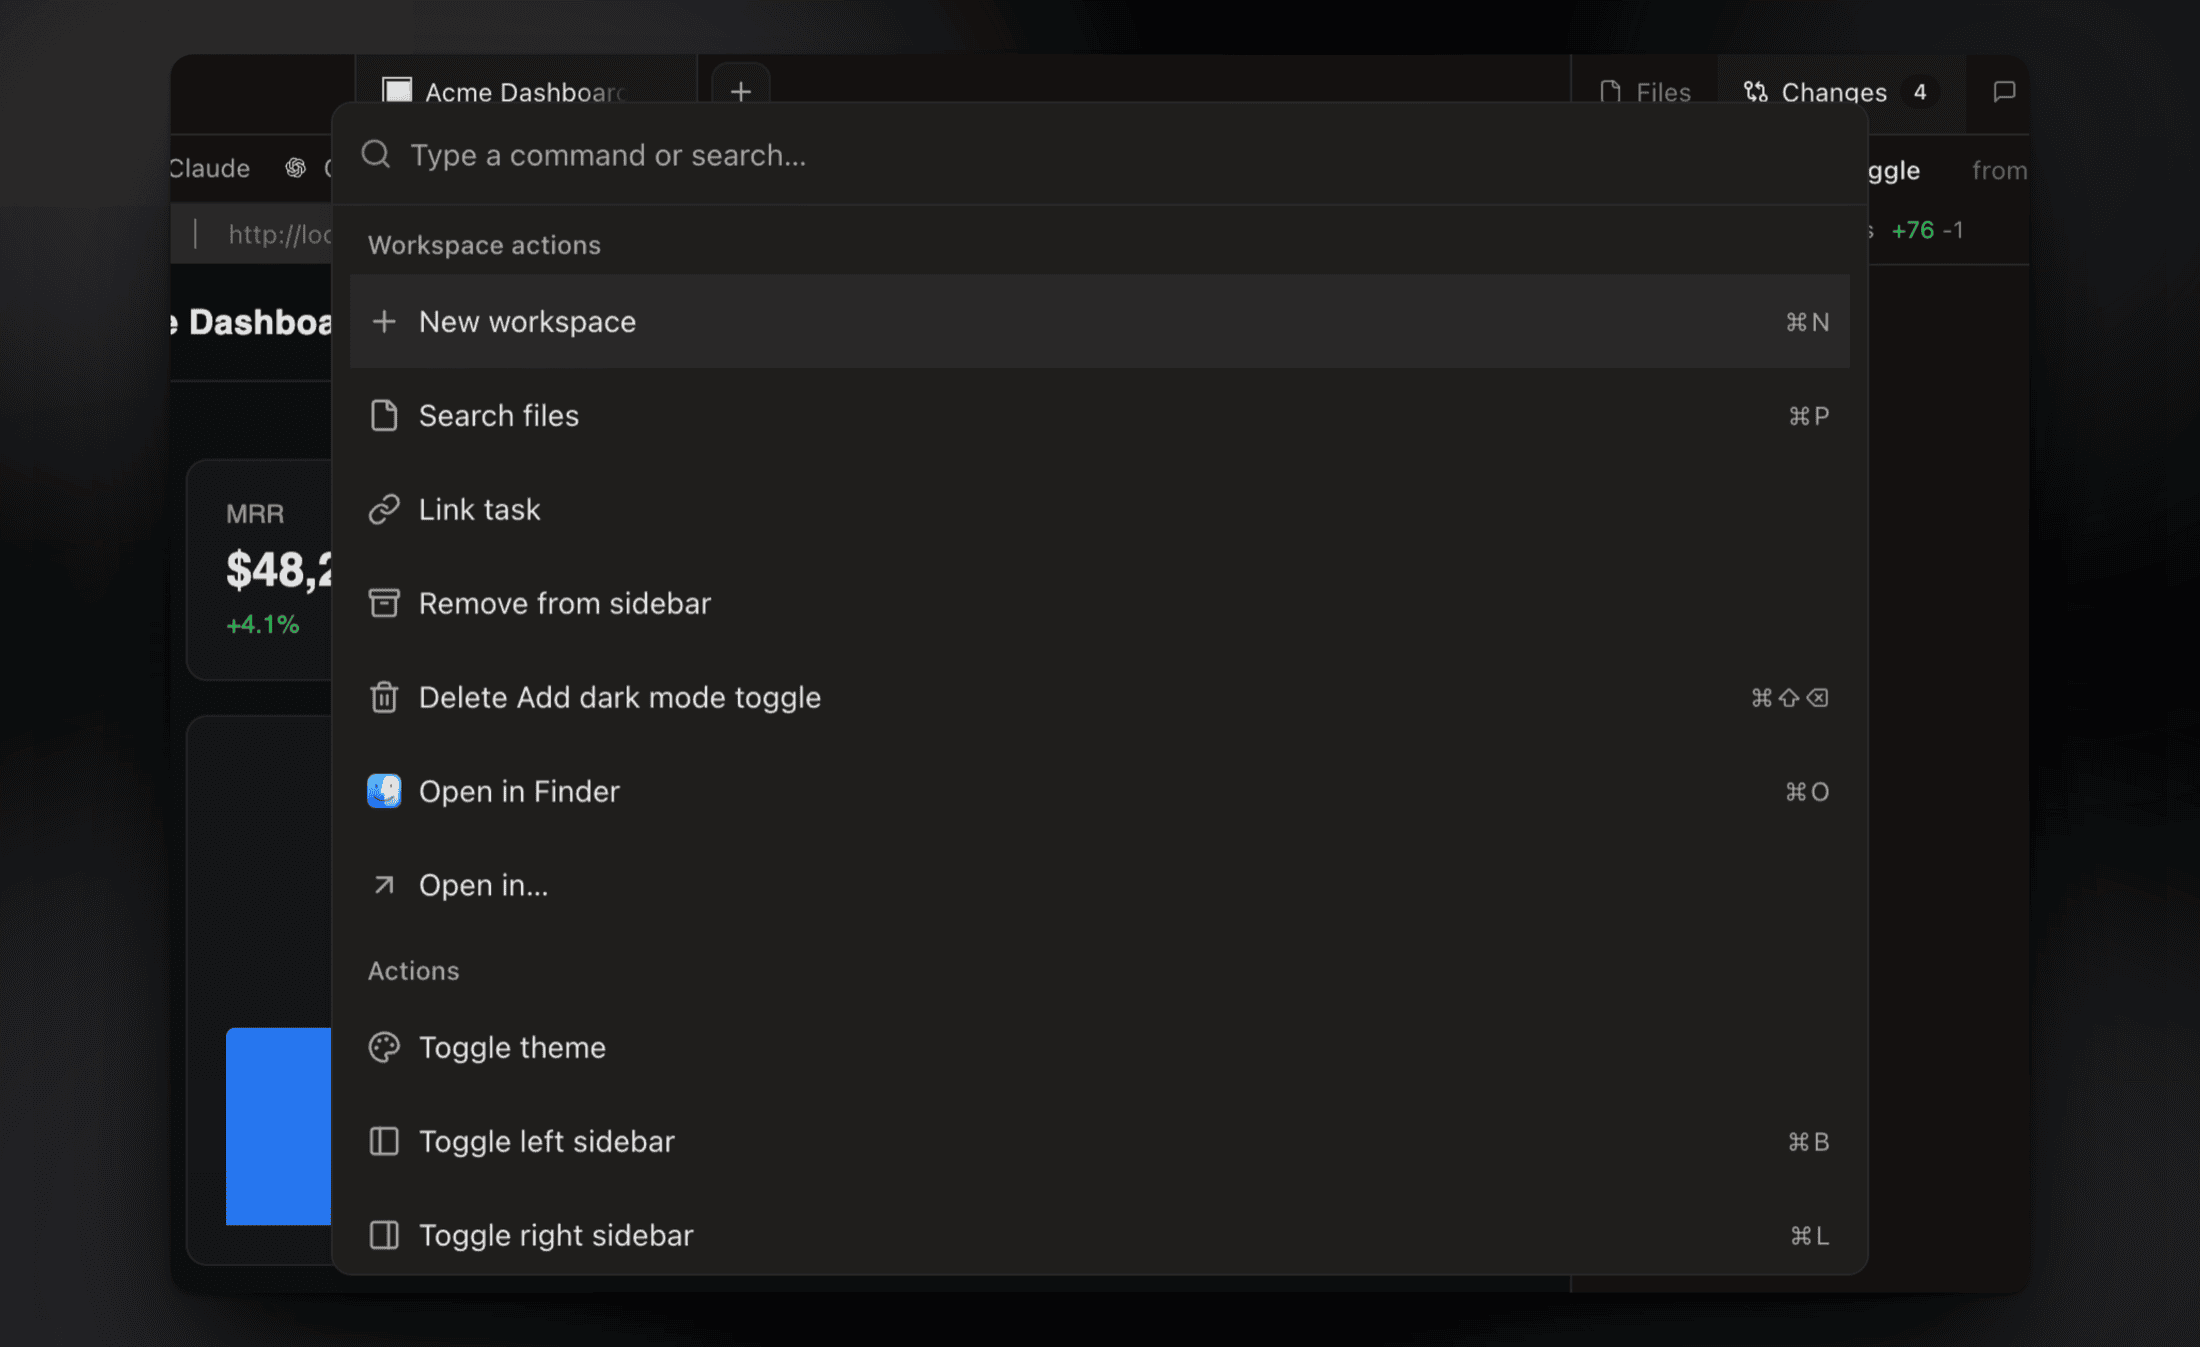Select Delete Add dark mode toggle command

point(1100,698)
